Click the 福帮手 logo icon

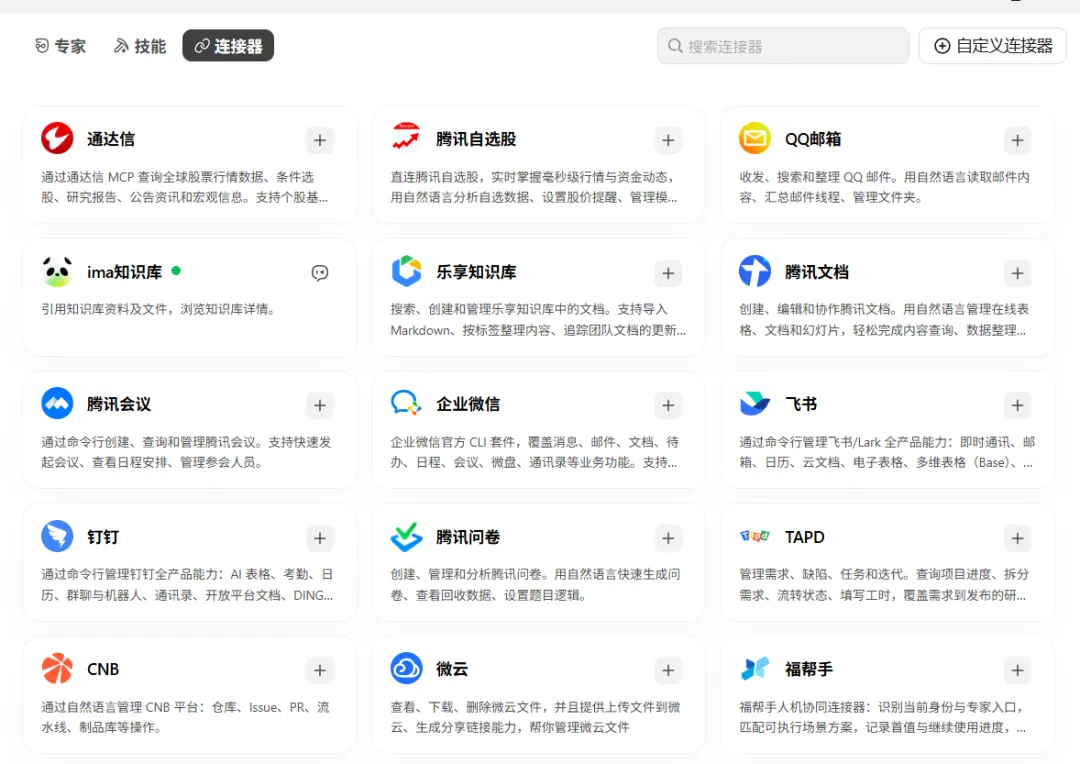coord(755,668)
